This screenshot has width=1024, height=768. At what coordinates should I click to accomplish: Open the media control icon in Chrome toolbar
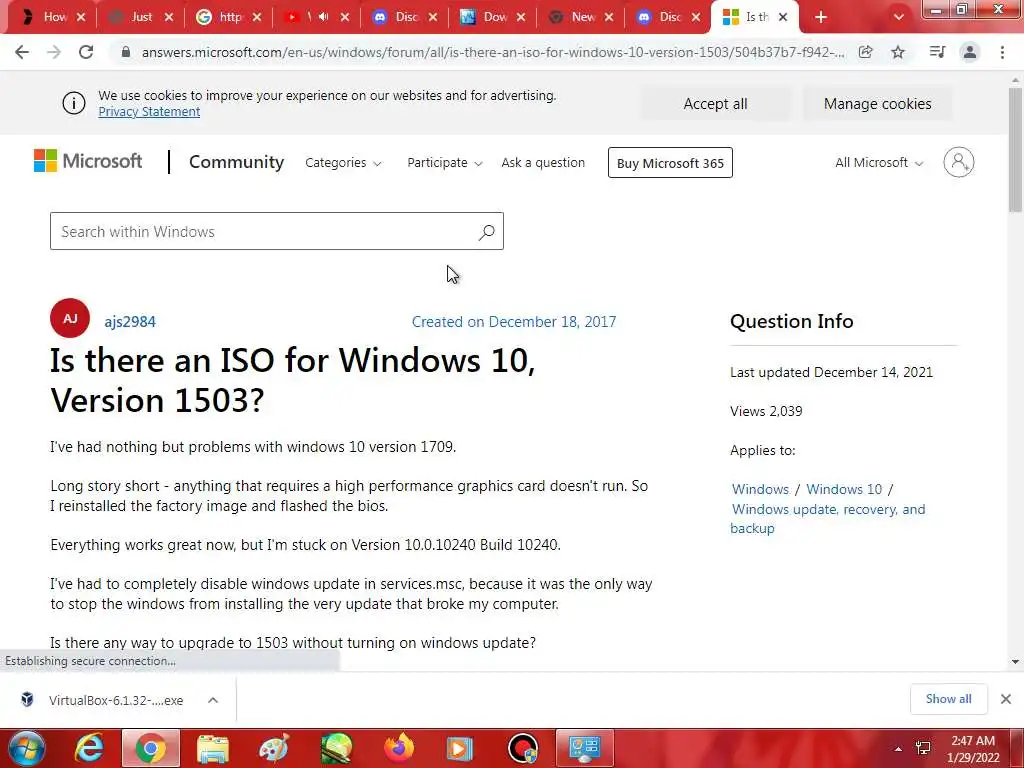pyautogui.click(x=937, y=52)
